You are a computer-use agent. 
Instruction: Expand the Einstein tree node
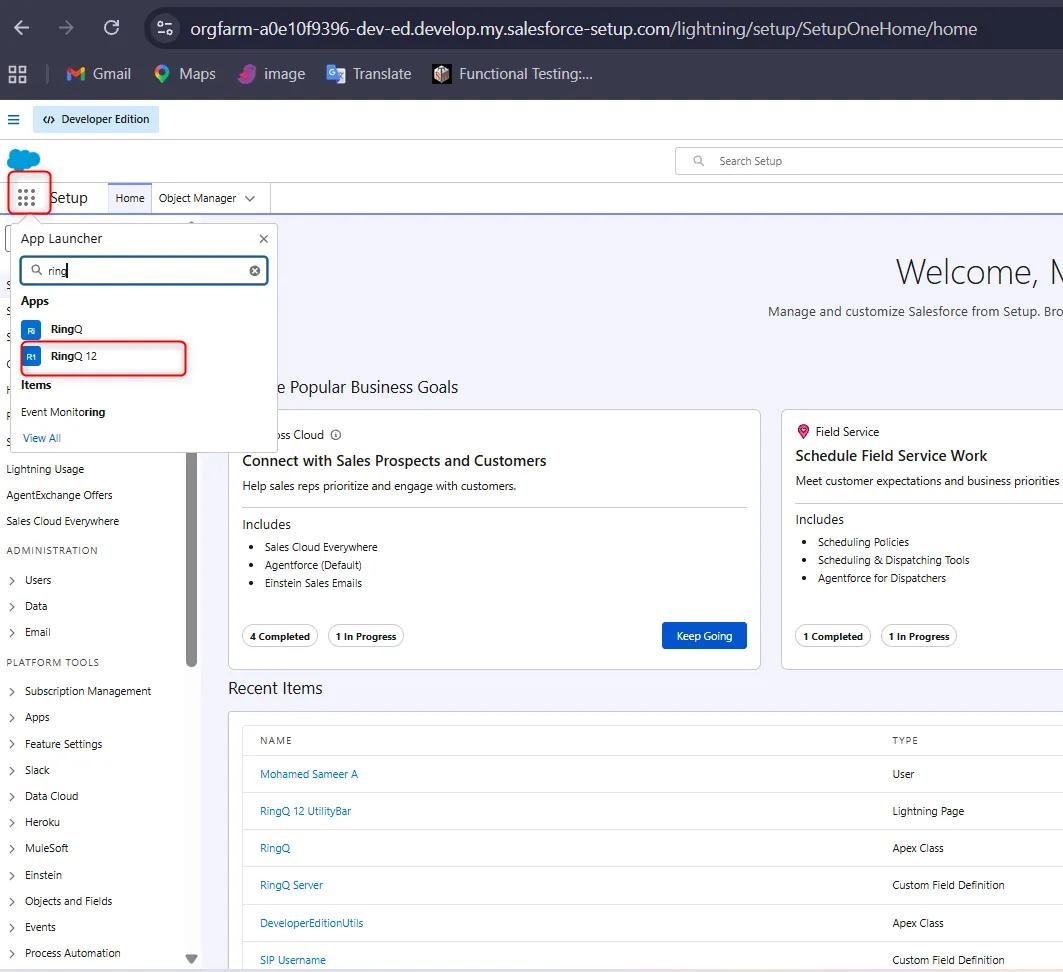click(x=12, y=876)
